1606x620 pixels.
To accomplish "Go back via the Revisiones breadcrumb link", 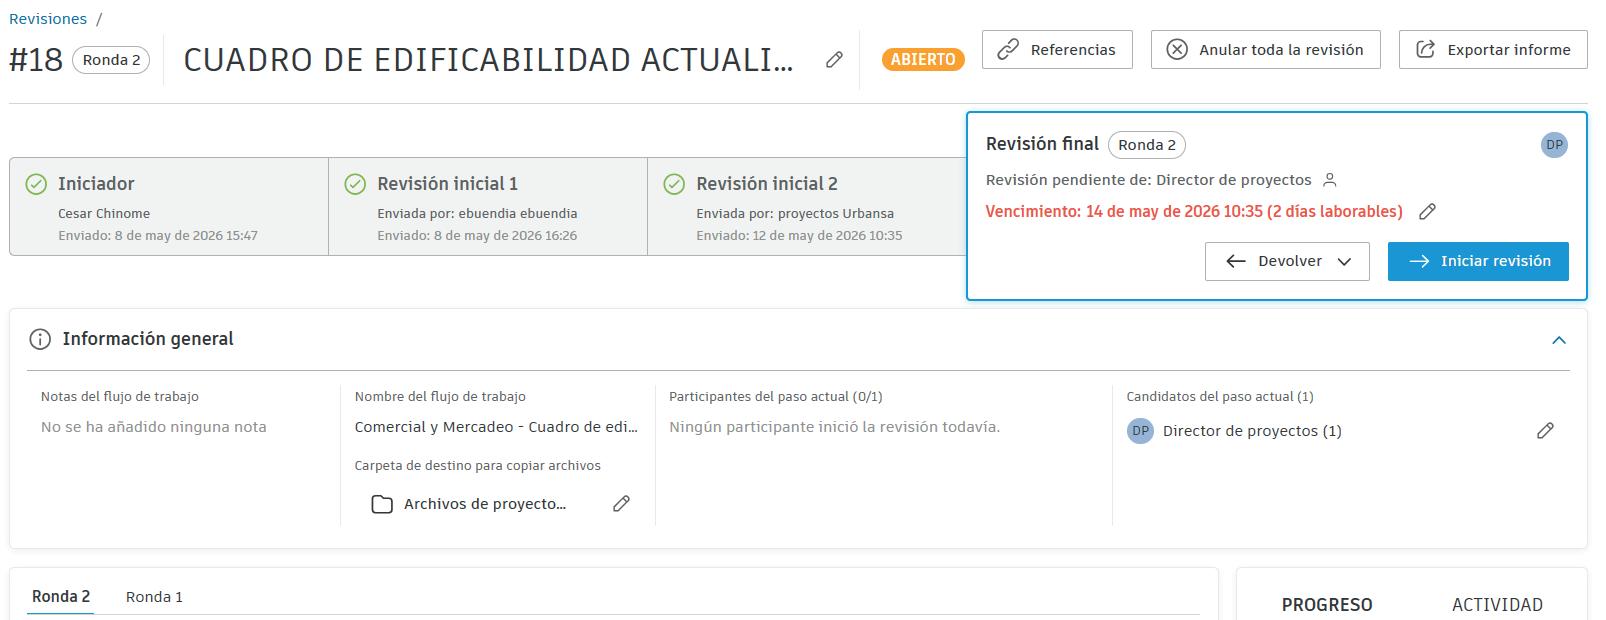I will click(x=48, y=19).
